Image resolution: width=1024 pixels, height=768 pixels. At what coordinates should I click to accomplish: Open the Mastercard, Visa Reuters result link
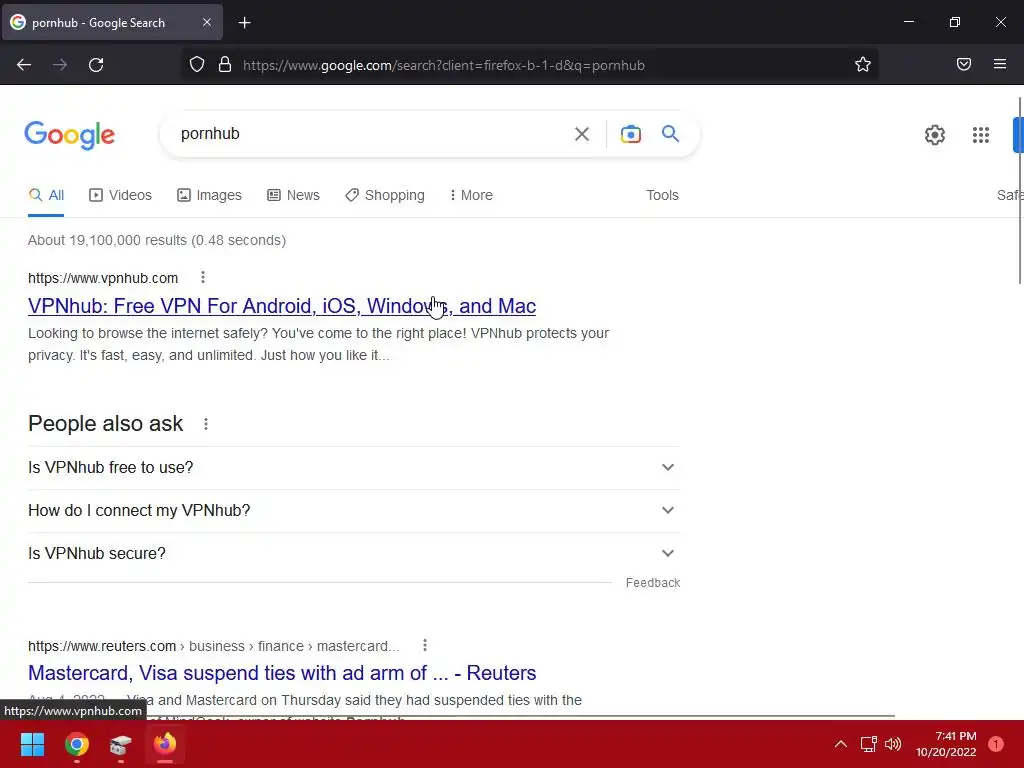282,673
